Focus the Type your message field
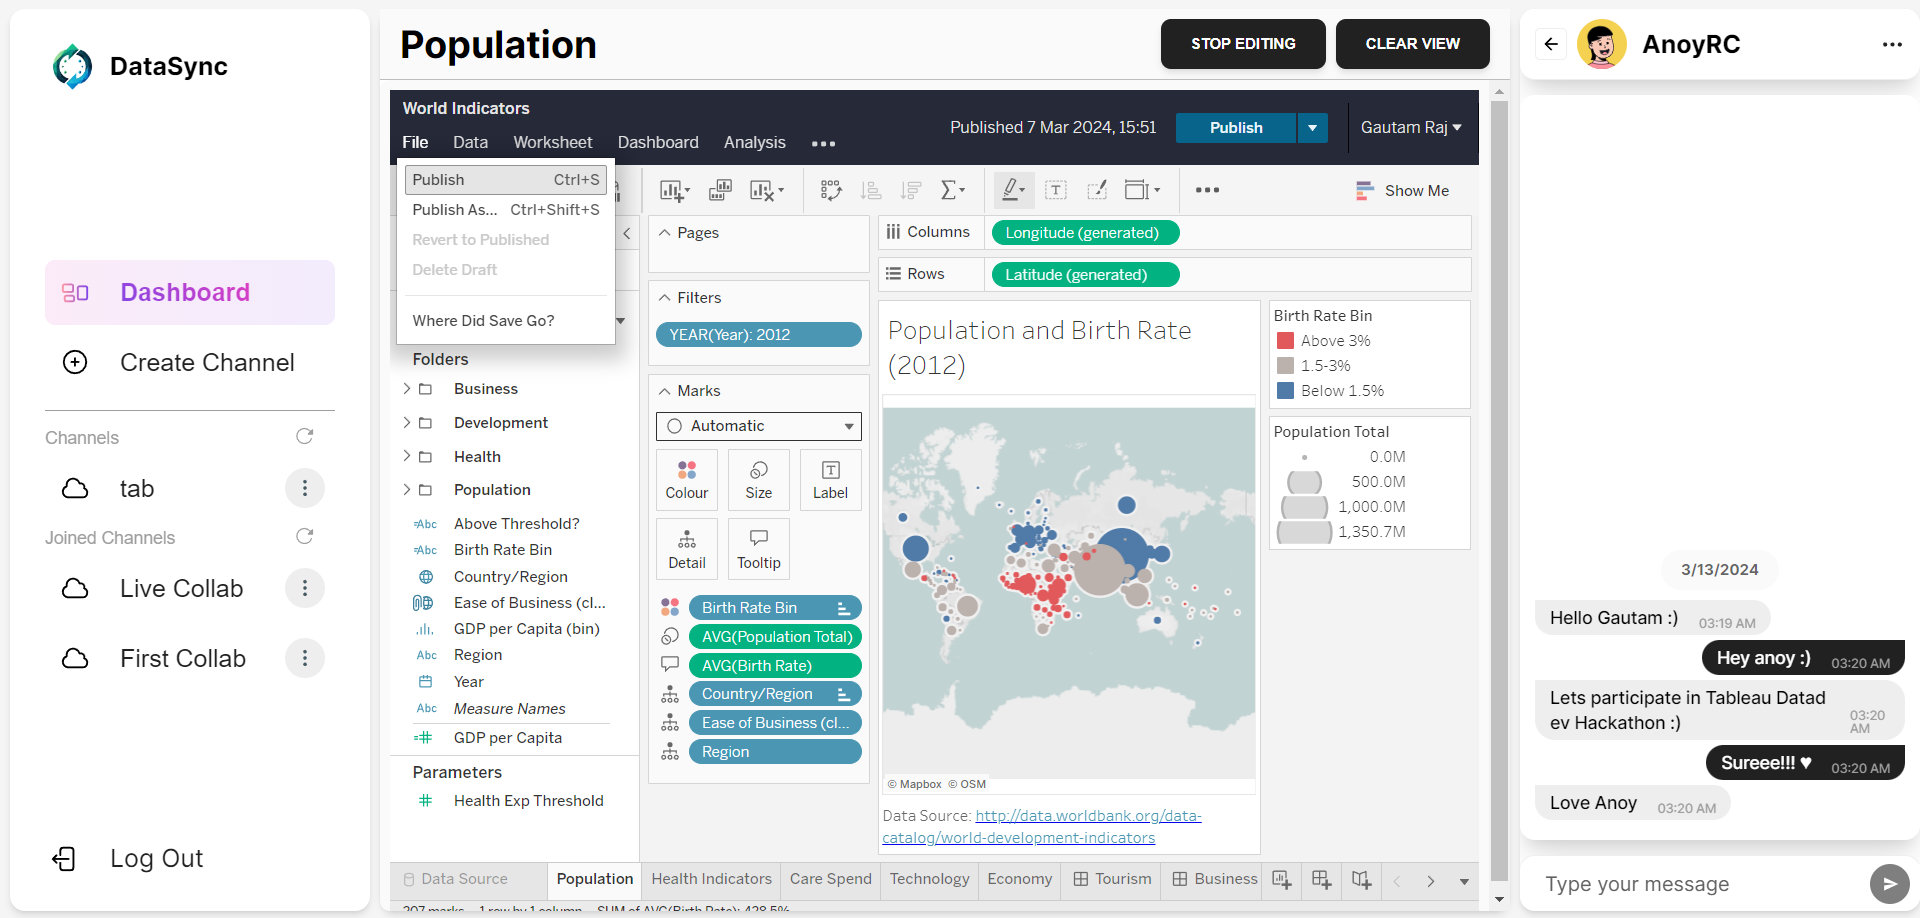The image size is (1920, 918). pos(1695,884)
